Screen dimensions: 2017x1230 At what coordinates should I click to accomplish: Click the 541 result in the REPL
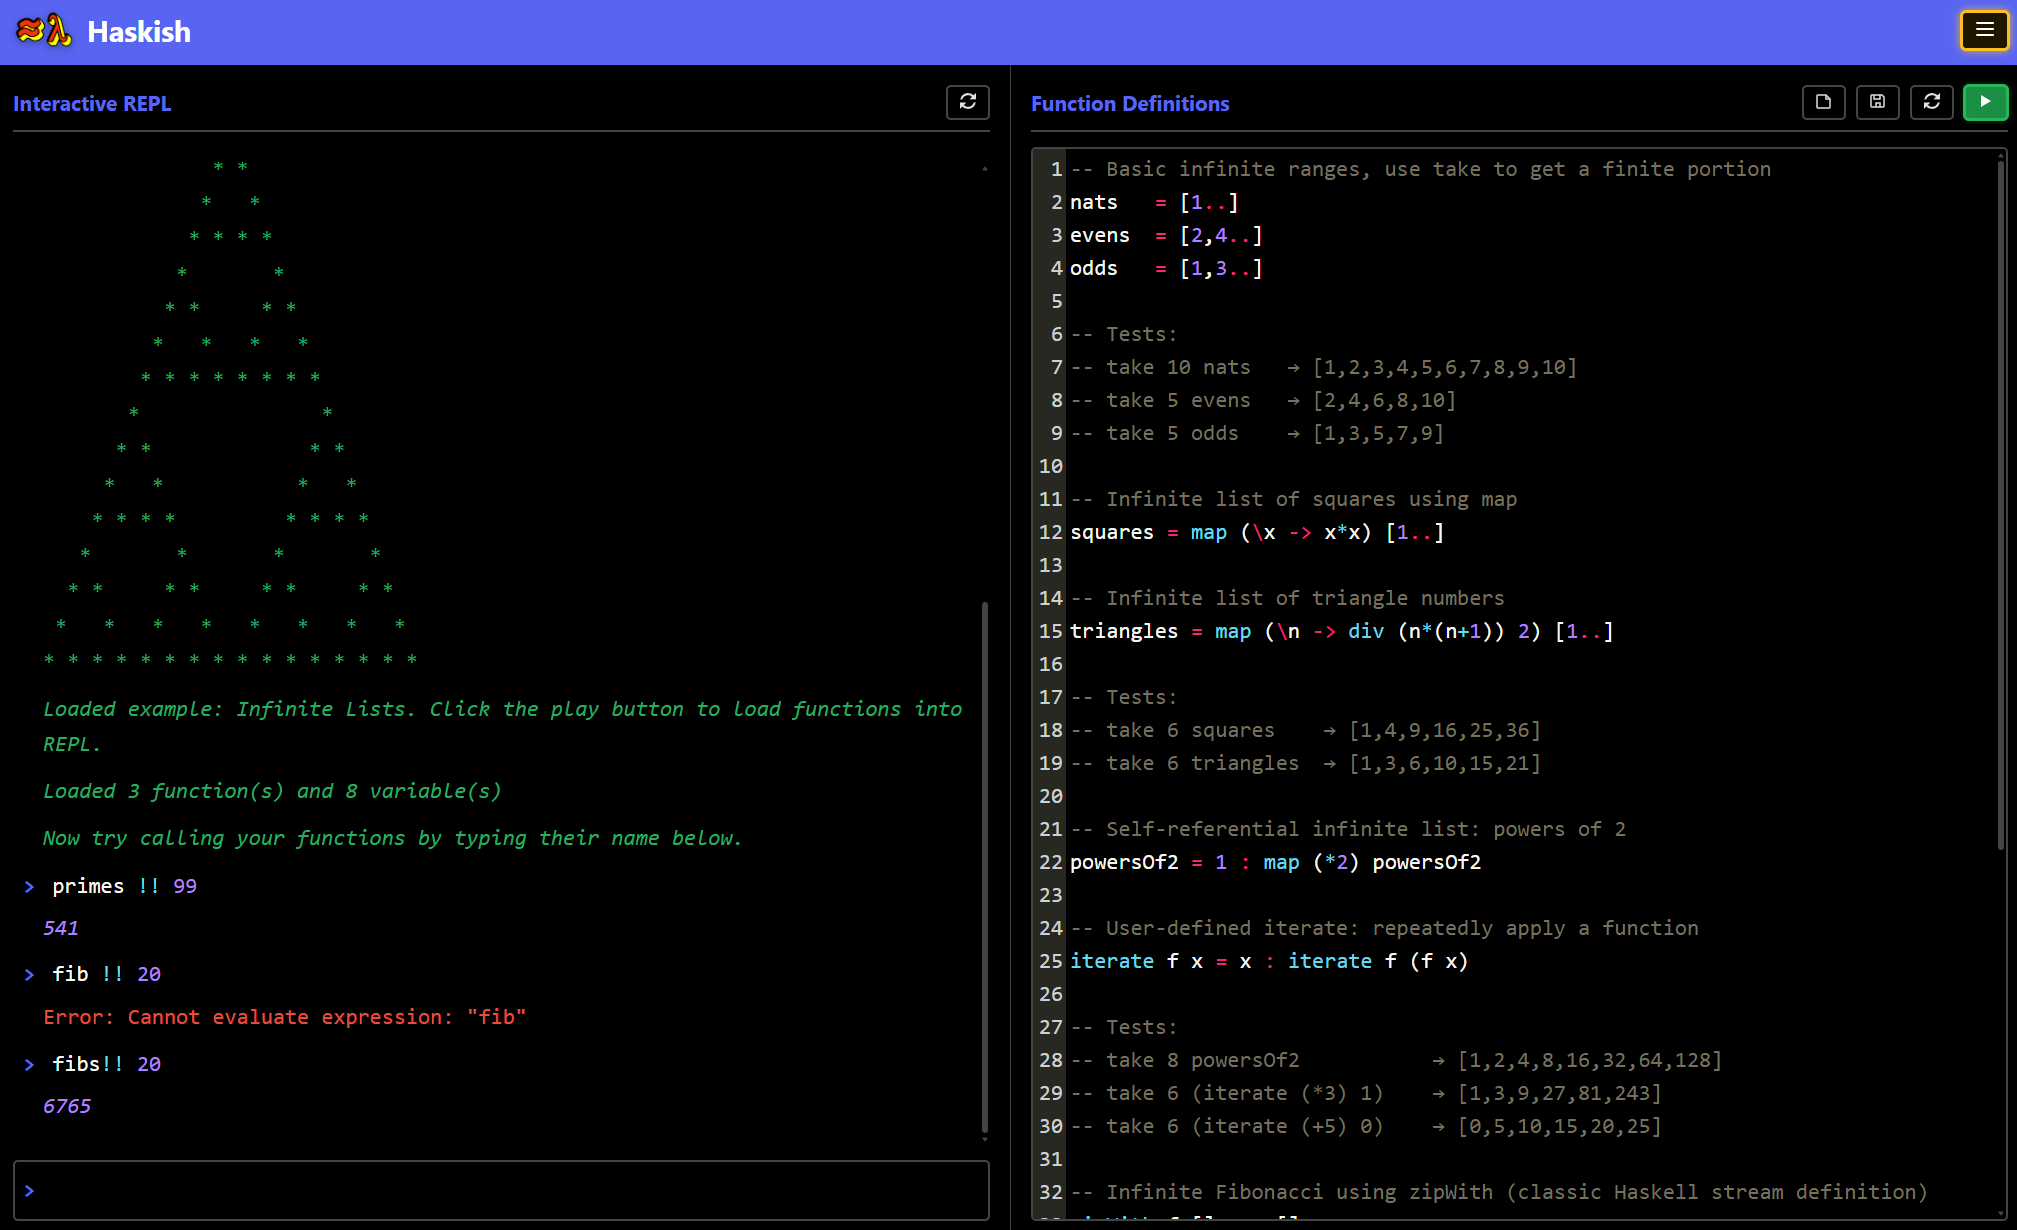click(x=60, y=928)
